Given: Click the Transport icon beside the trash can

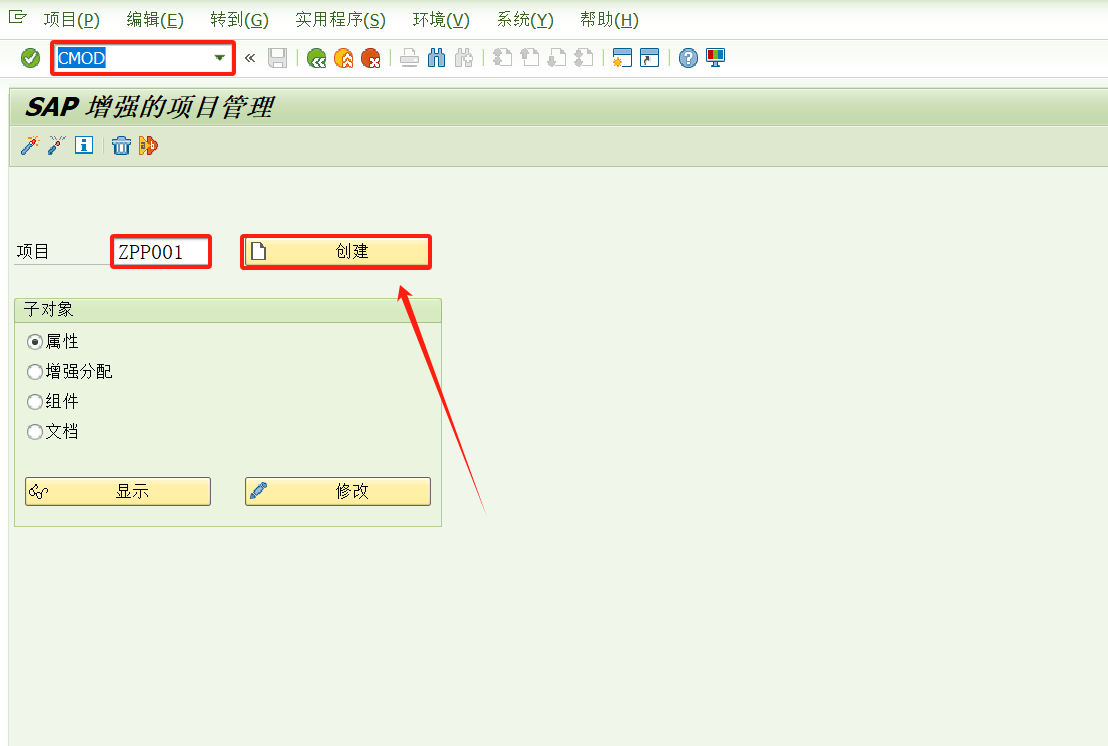Looking at the screenshot, I should coord(148,146).
